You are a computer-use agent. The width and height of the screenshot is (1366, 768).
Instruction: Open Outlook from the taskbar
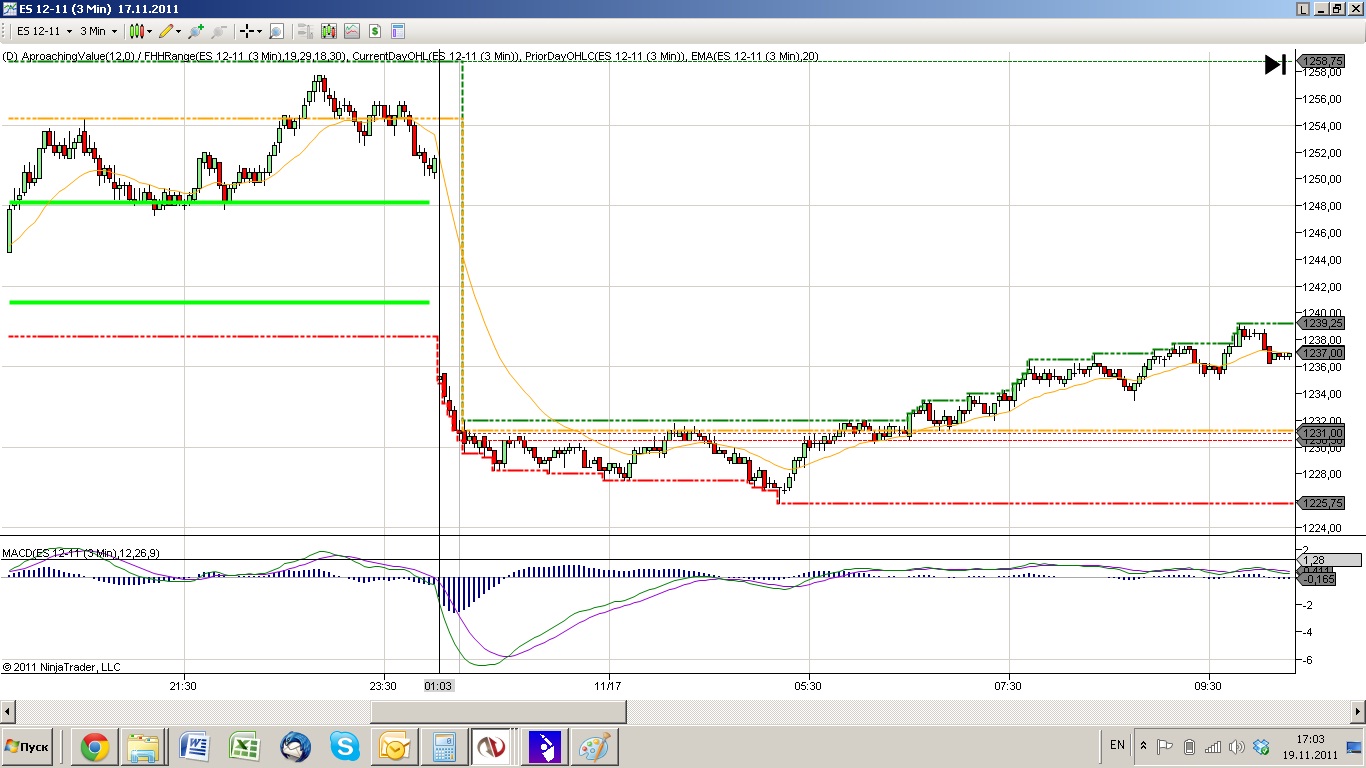click(393, 747)
